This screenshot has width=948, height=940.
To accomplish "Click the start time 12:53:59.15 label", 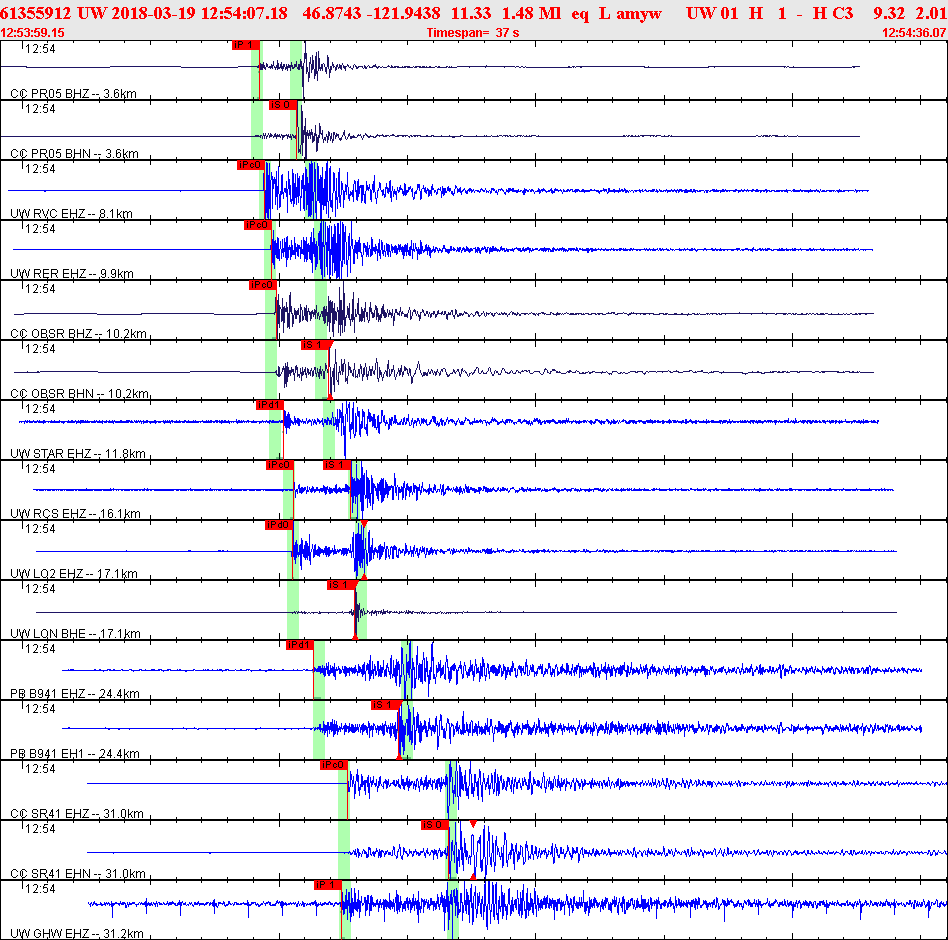I will [33, 33].
